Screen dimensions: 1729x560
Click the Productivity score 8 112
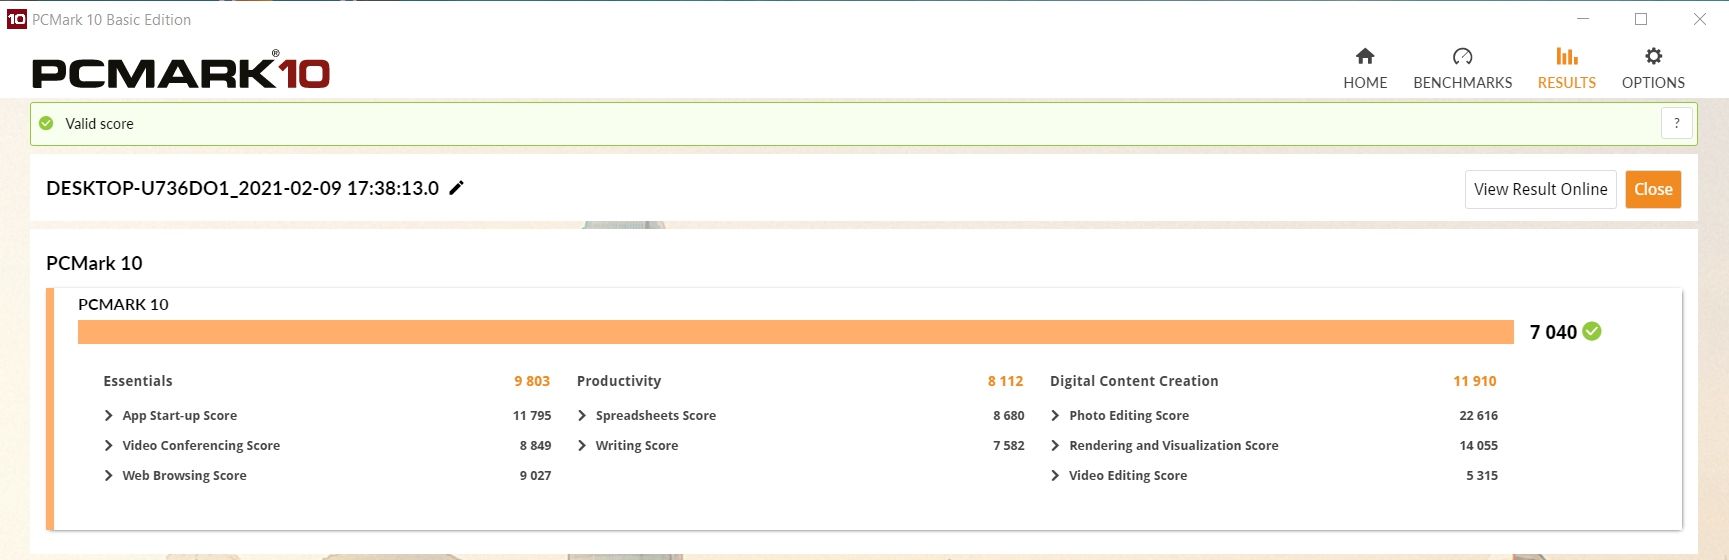[1005, 381]
